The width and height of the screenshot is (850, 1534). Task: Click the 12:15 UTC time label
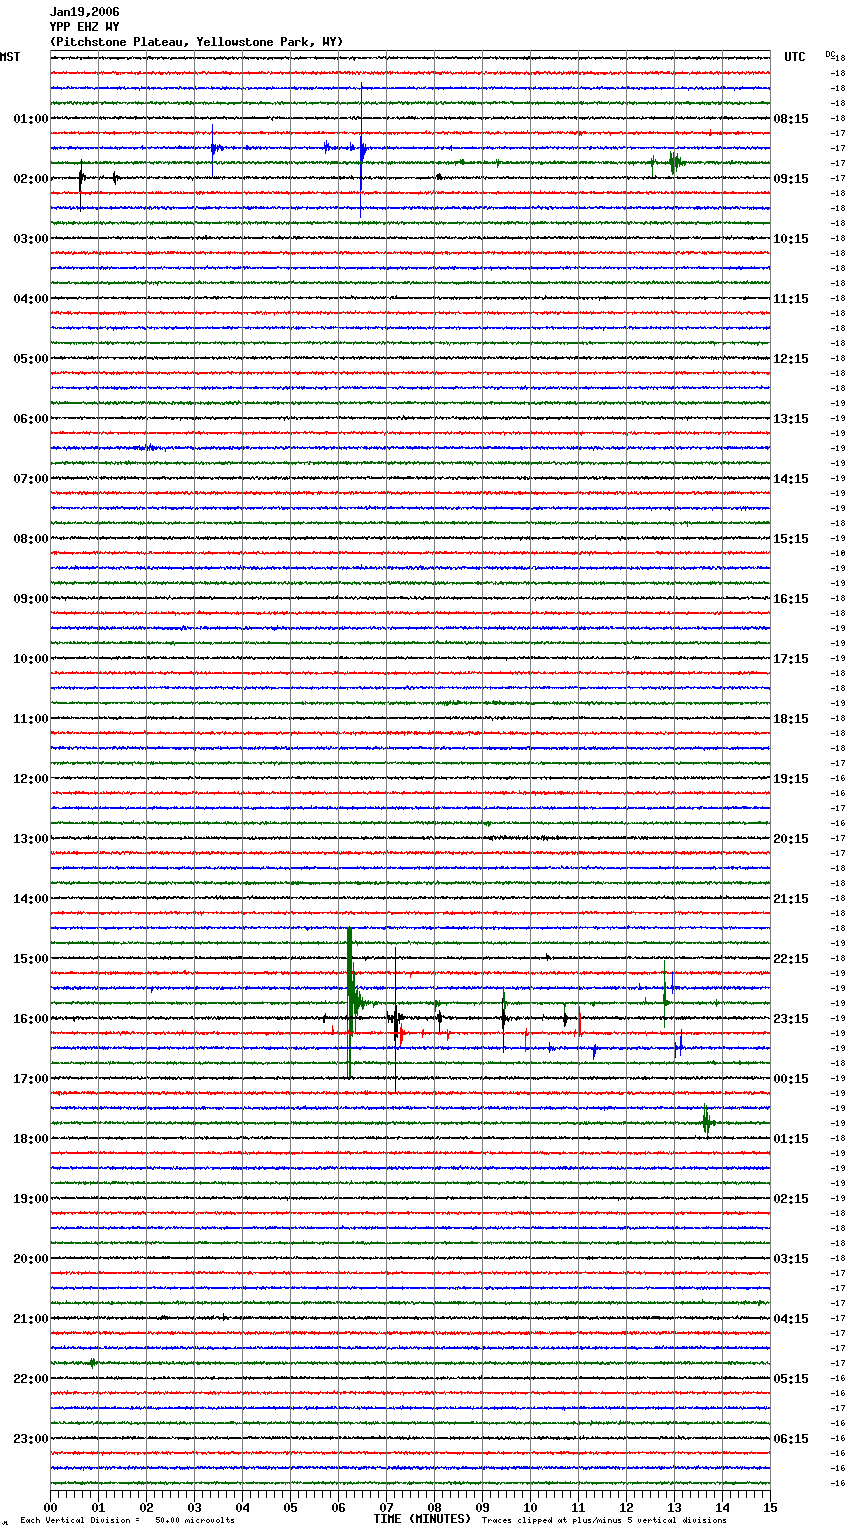[791, 359]
